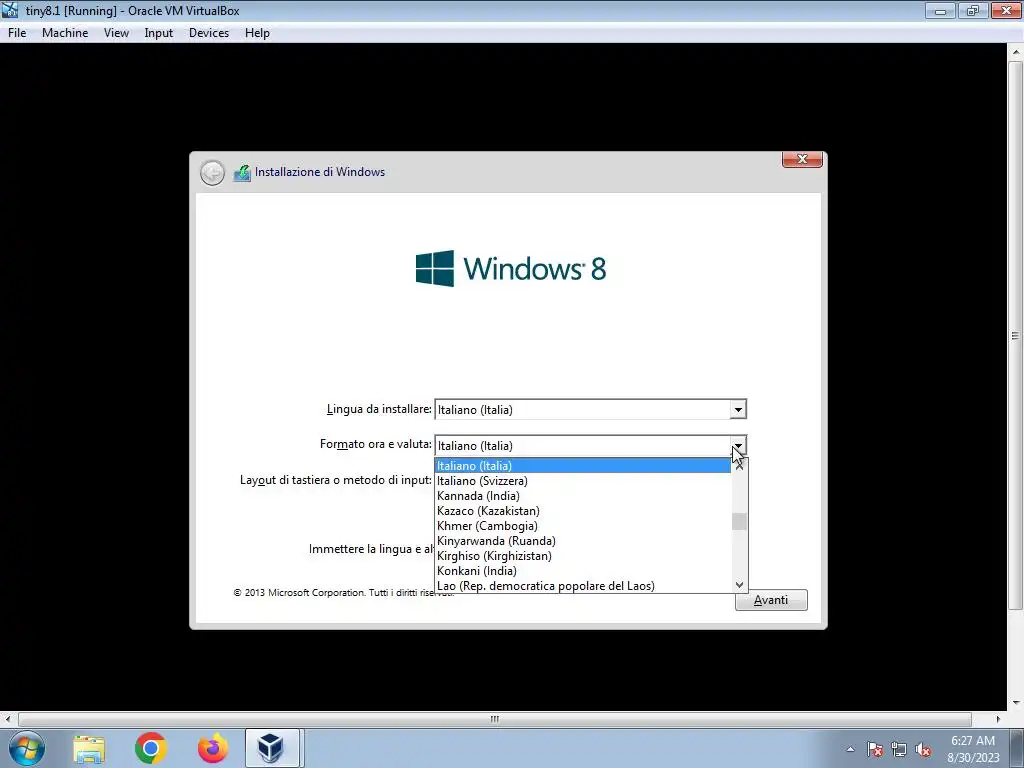Viewport: 1024px width, 768px height.
Task: Open the Windows Start orb
Action: pyautogui.click(x=27, y=748)
